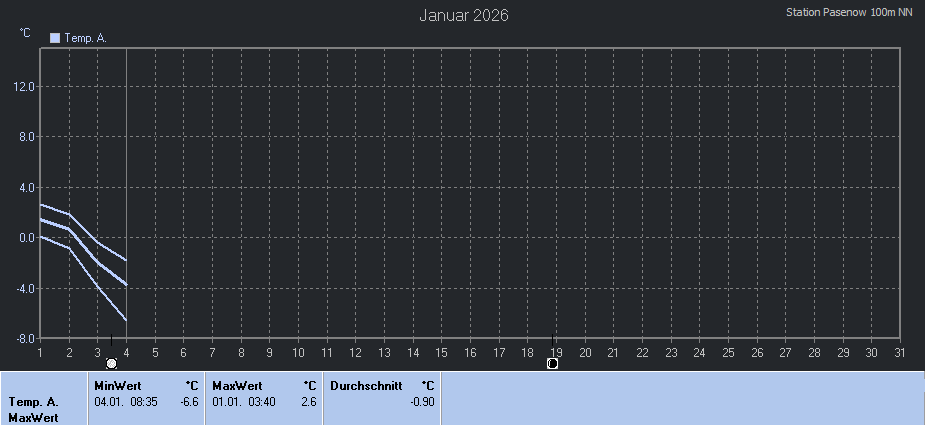The image size is (925, 425).
Task: Click the average value -0.90 cell
Action: coord(422,401)
